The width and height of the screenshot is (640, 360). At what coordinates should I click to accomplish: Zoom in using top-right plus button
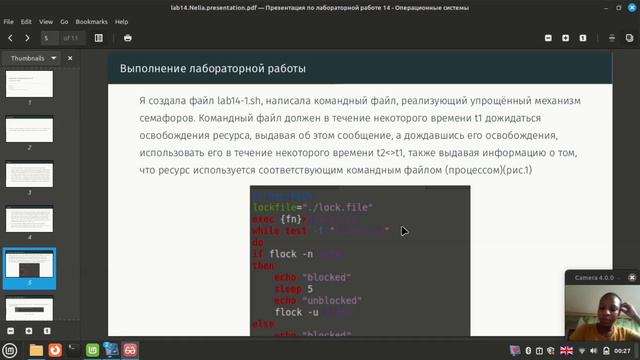click(x=565, y=38)
